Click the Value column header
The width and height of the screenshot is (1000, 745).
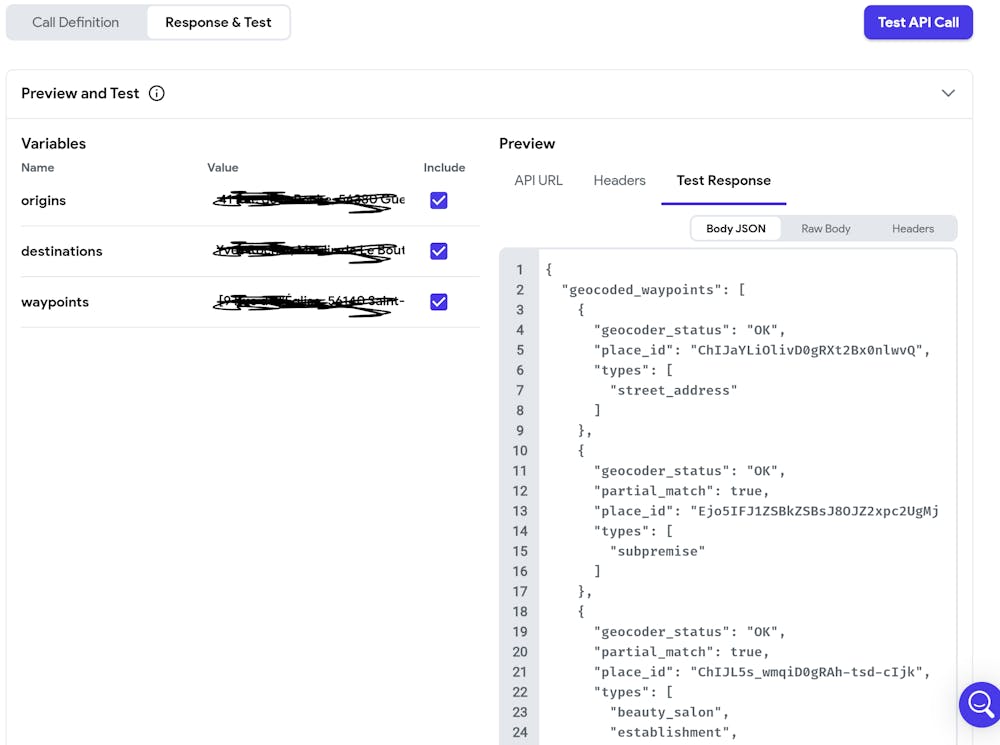pyautogui.click(x=223, y=168)
